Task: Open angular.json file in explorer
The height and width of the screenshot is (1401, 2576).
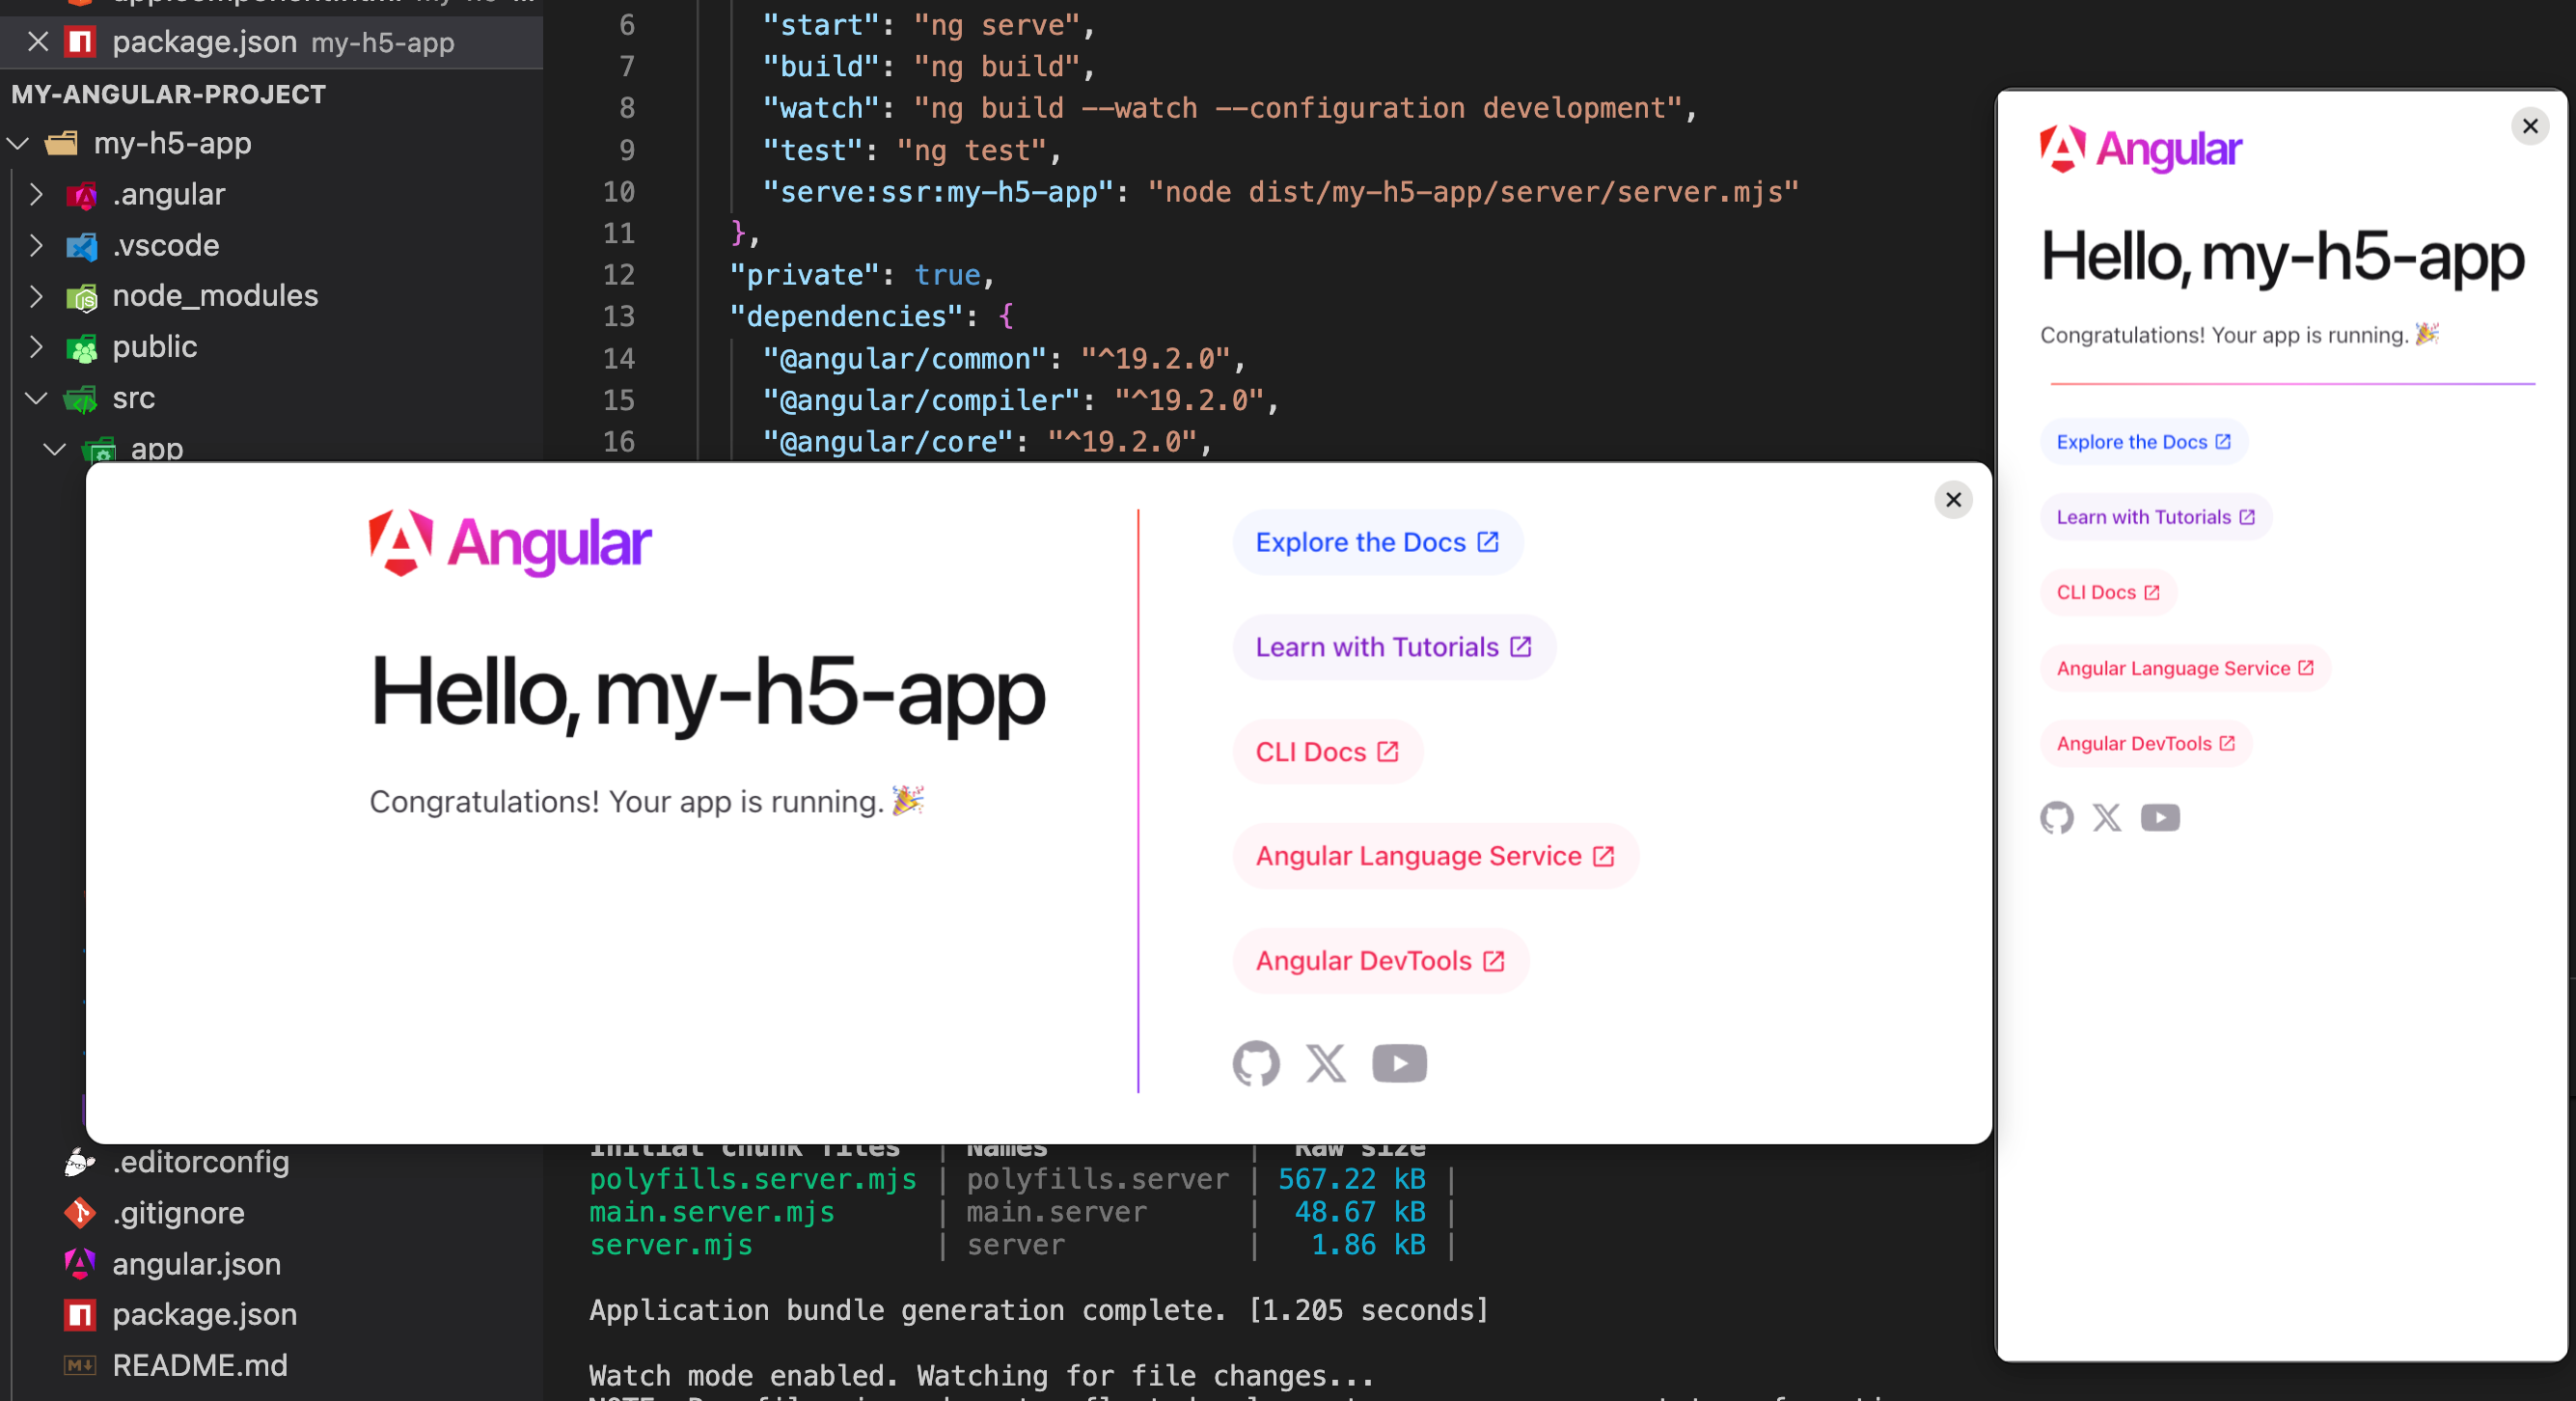Action: [196, 1264]
